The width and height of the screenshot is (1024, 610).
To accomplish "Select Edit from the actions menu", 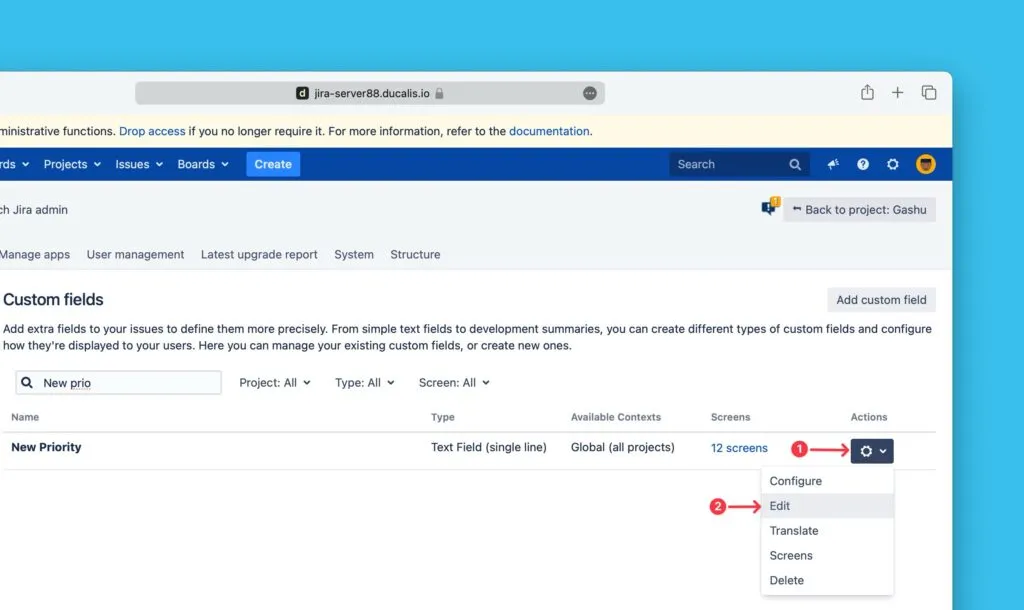I will click(780, 506).
